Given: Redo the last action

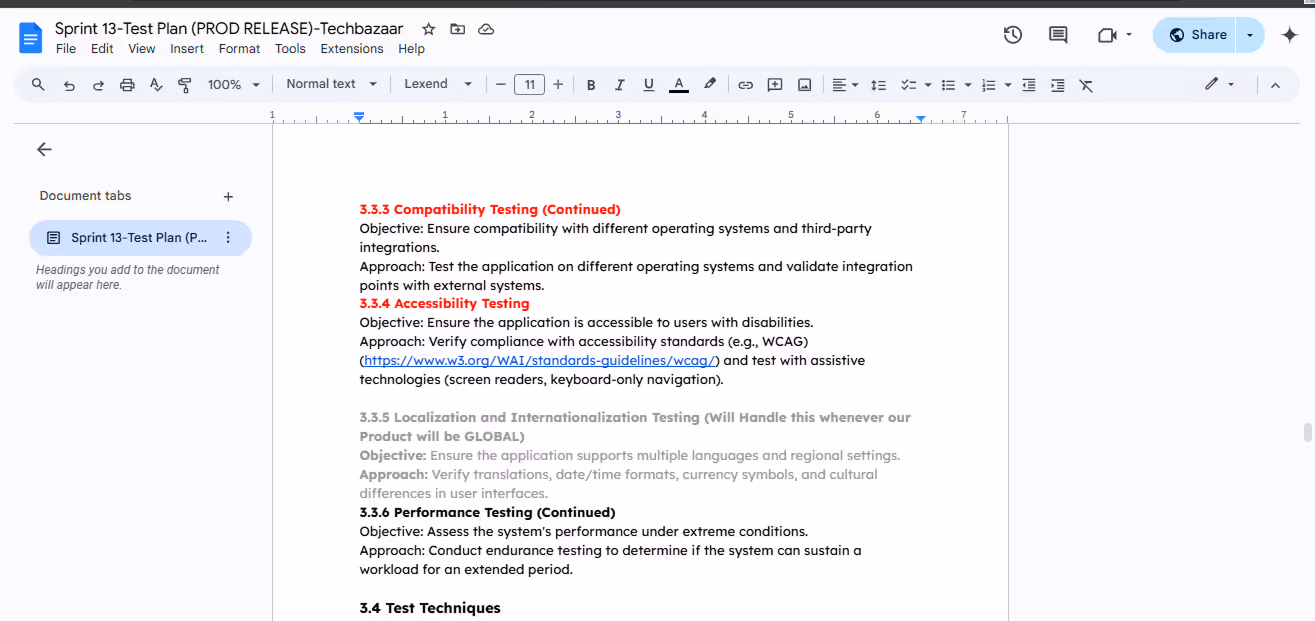Looking at the screenshot, I should click(98, 85).
